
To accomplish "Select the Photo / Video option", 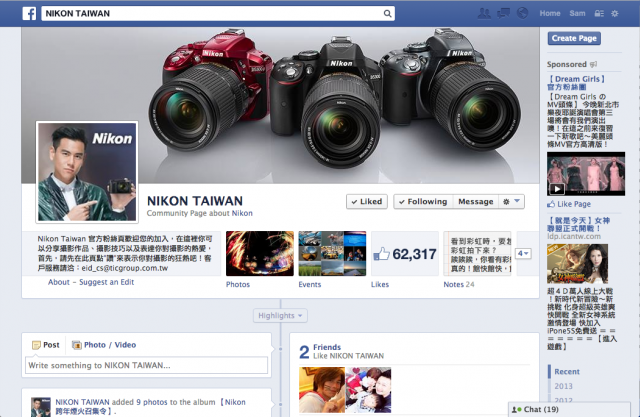I will pos(104,345).
